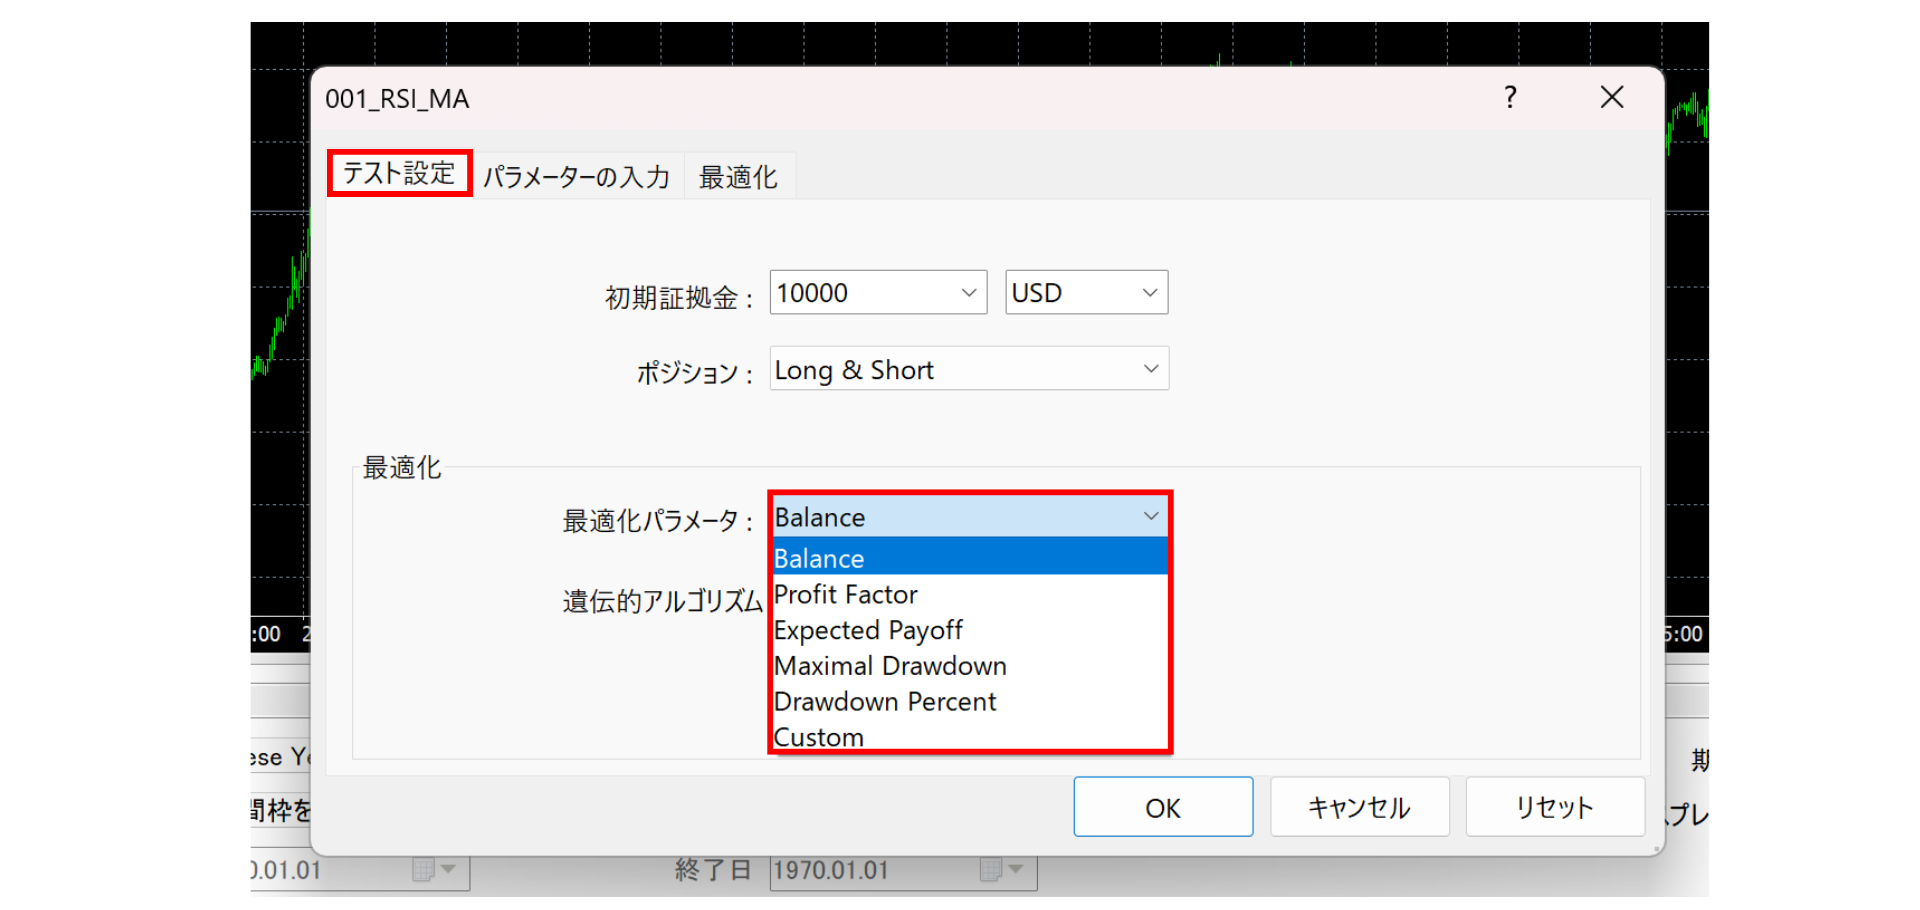The image size is (1920, 910).
Task: Confirm settings with the OK button
Action: coord(1163,806)
